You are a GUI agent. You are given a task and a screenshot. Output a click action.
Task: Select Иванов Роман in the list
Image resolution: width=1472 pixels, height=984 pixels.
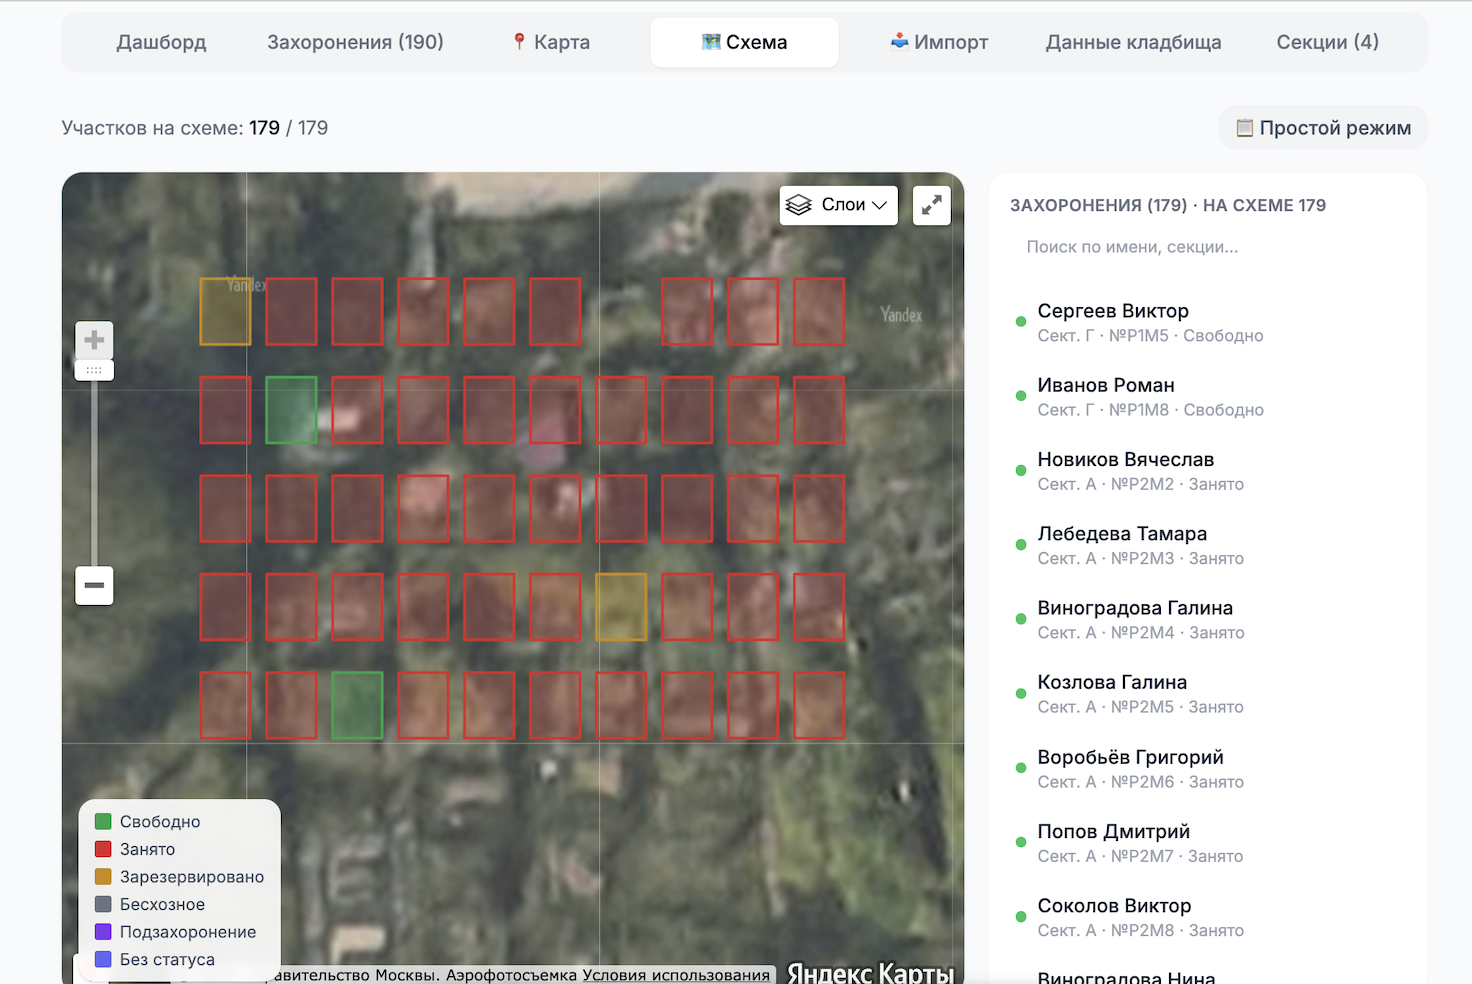[x=1207, y=396]
